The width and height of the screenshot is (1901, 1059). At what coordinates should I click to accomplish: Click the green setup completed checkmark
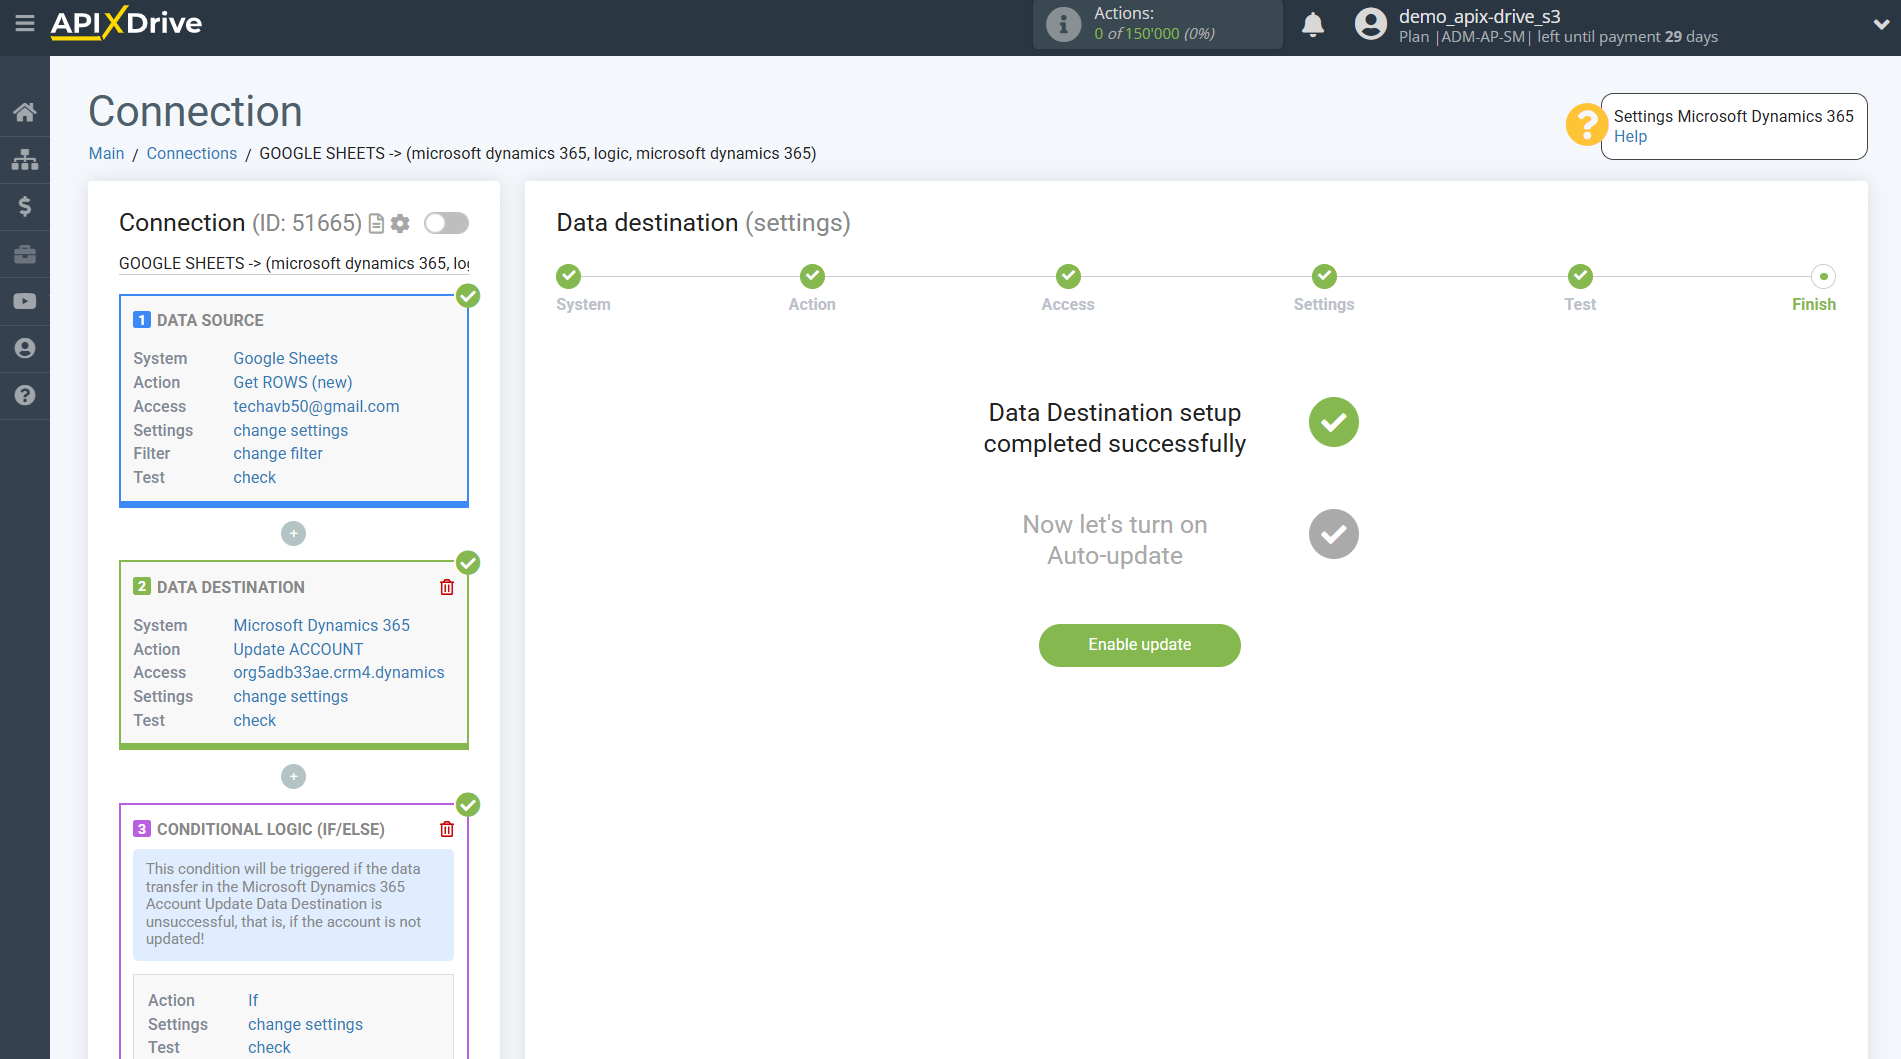(1334, 422)
